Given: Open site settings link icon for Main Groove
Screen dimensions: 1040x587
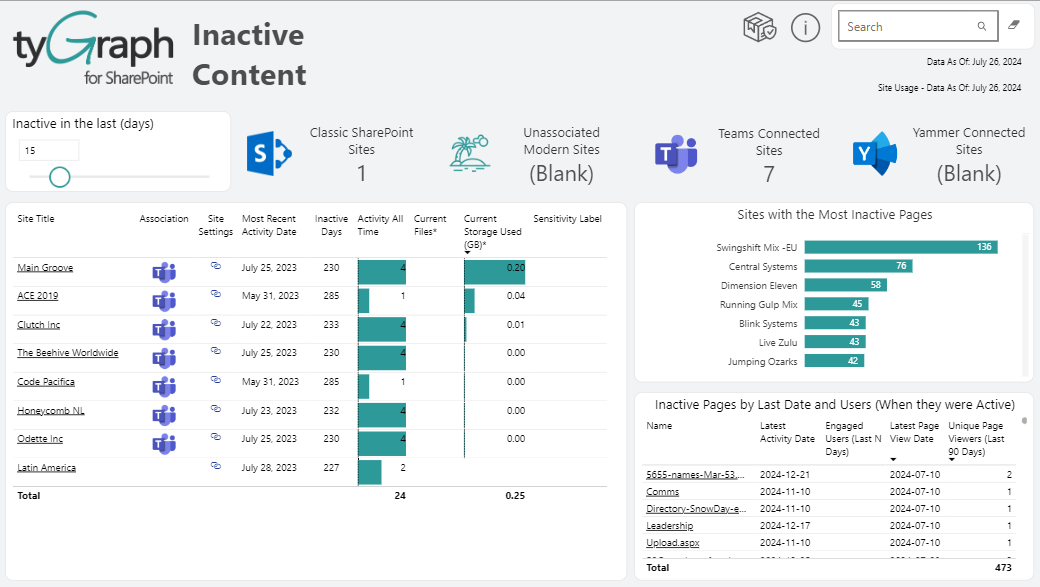Looking at the screenshot, I should (215, 266).
